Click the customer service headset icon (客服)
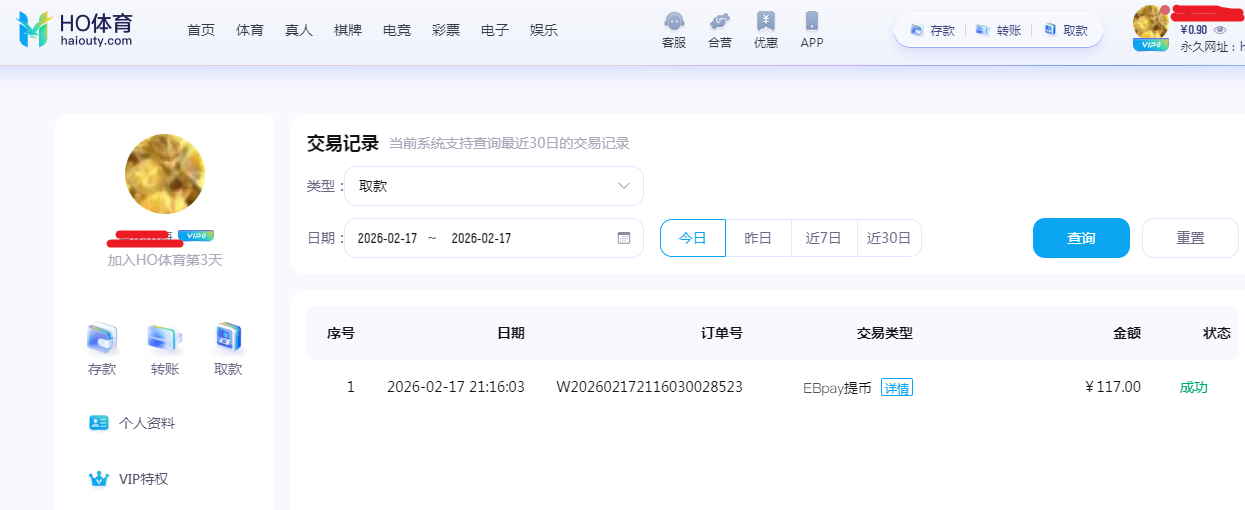 [x=674, y=22]
